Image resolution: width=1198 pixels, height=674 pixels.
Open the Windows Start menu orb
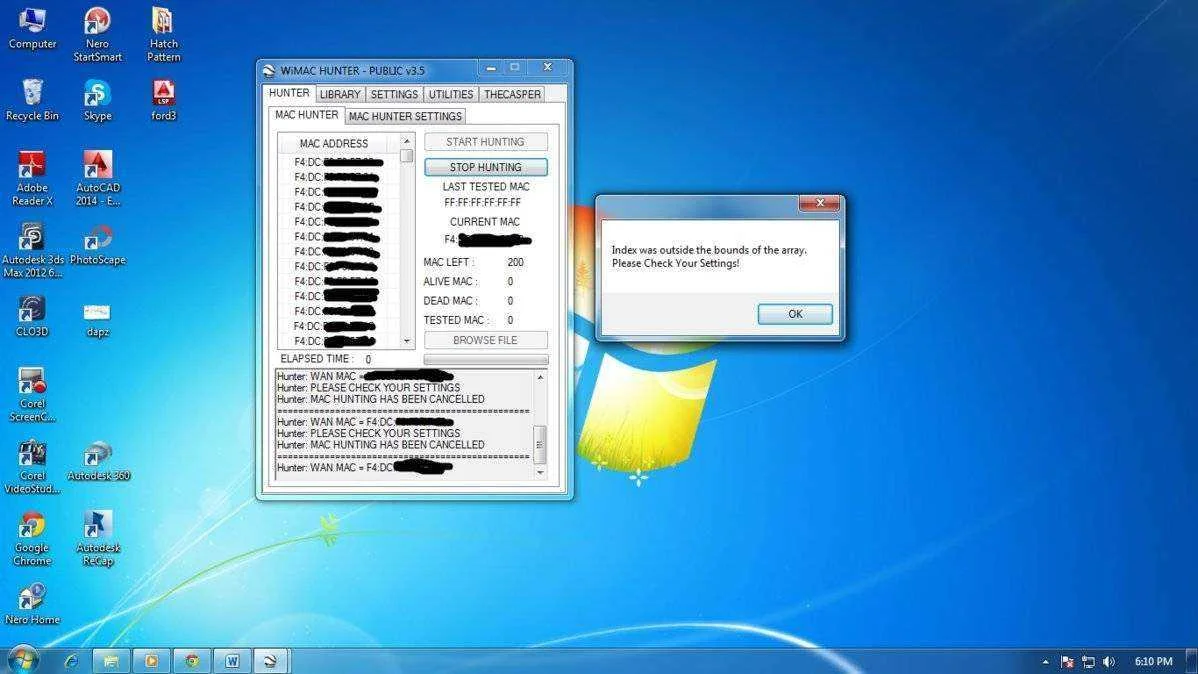coord(22,659)
